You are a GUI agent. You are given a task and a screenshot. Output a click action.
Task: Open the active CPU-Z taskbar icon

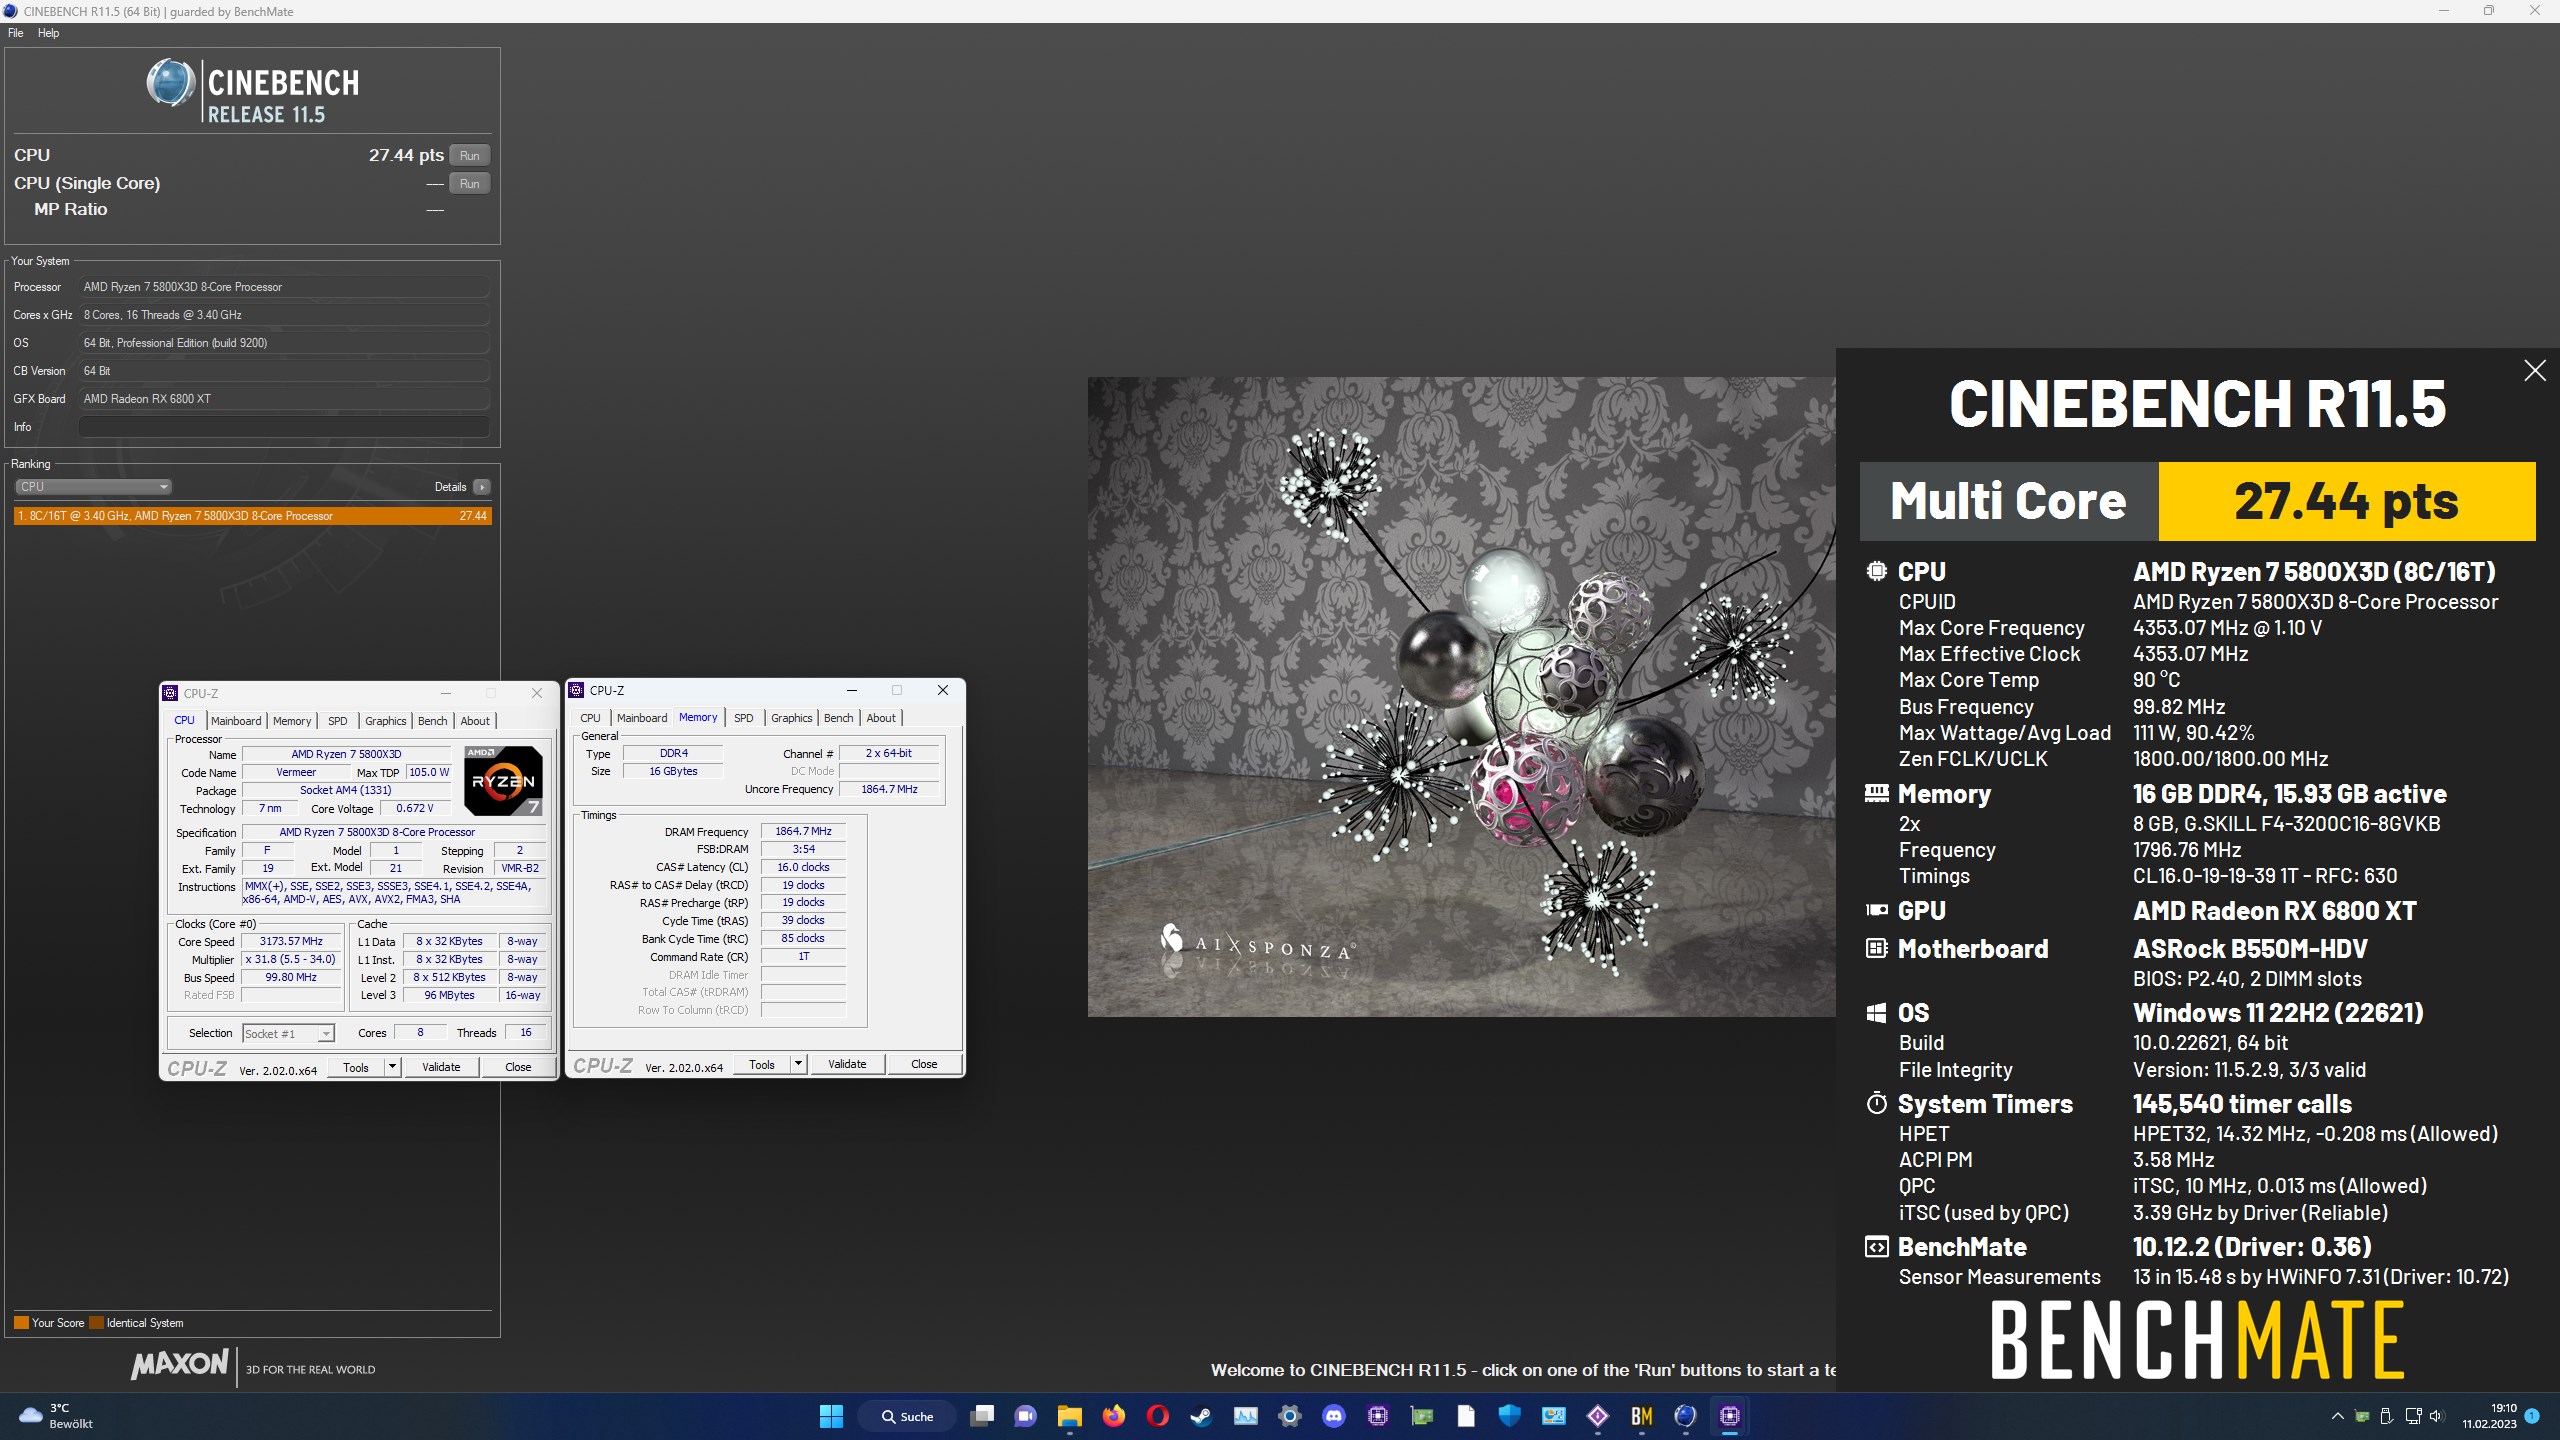coord(1730,1416)
